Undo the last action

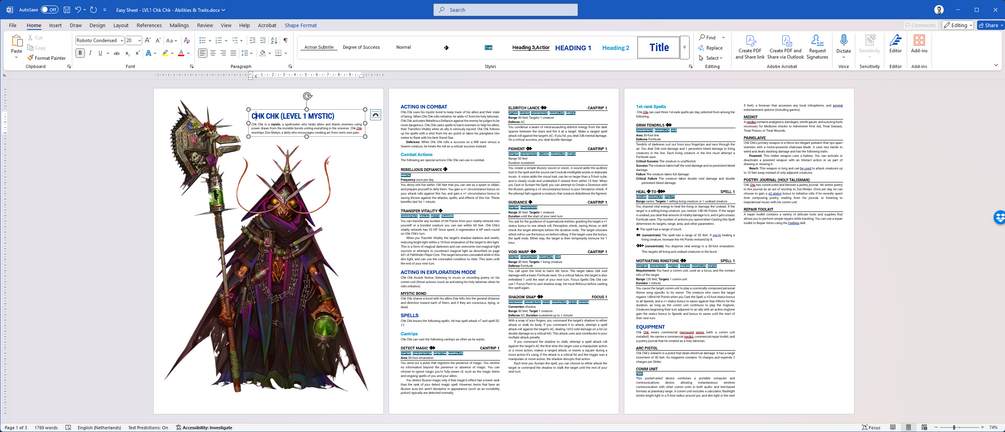coord(78,10)
